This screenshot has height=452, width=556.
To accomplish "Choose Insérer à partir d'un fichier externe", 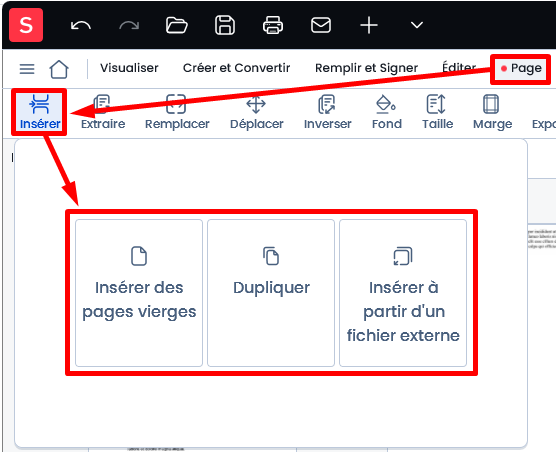I will (x=403, y=293).
